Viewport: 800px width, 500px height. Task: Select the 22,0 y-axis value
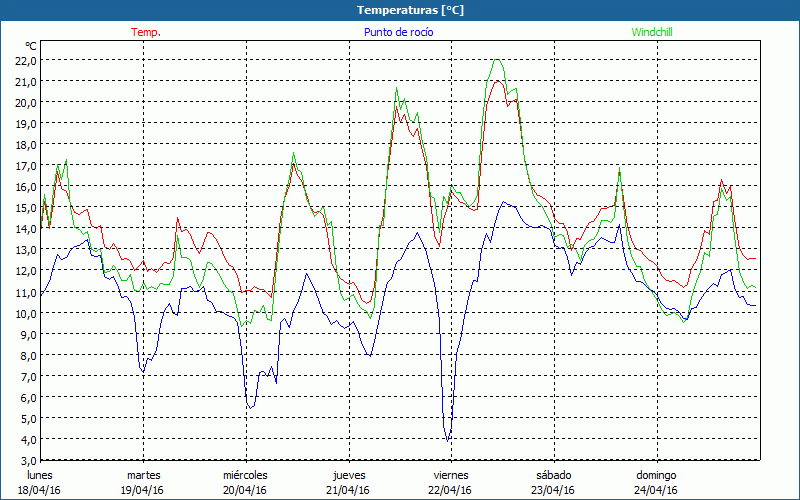click(x=26, y=60)
